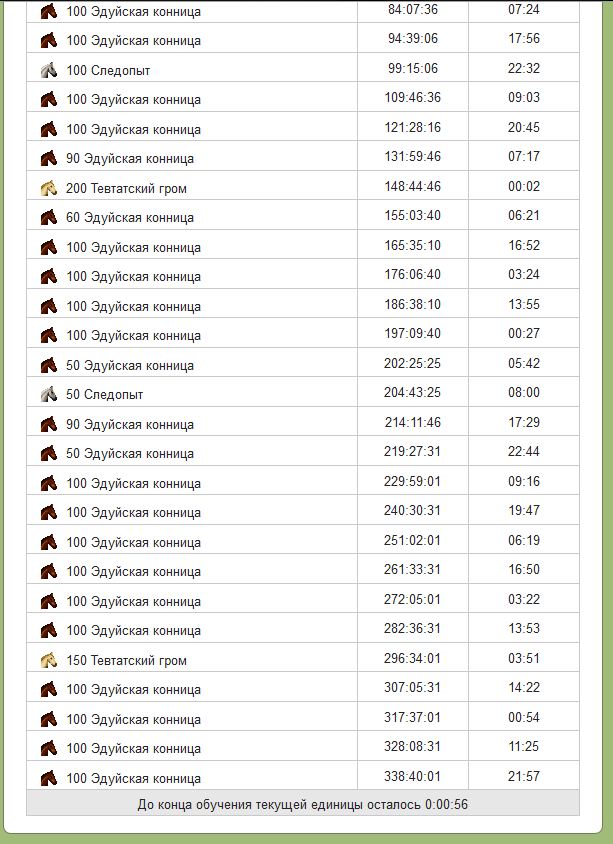The width and height of the screenshot is (613, 844).
Task: Click the finish time 00:02
Action: 524,186
